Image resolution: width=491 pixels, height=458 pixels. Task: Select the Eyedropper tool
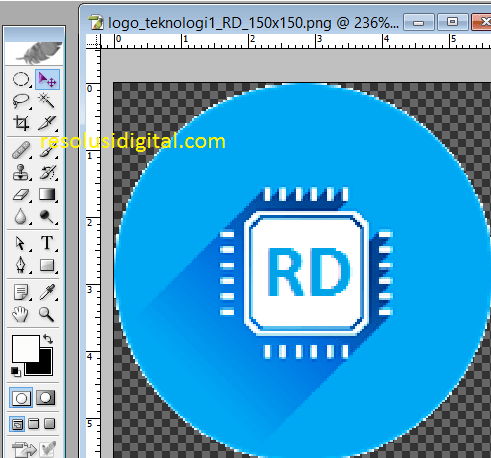[x=47, y=292]
